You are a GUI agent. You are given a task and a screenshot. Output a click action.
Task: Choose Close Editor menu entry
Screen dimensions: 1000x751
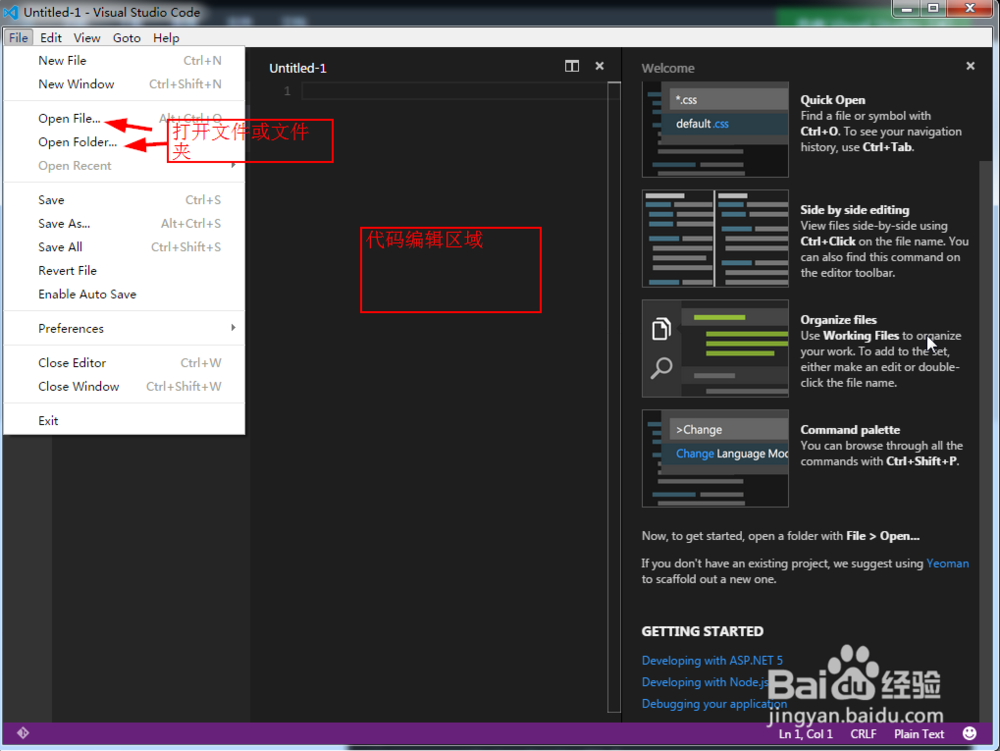[x=124, y=363]
